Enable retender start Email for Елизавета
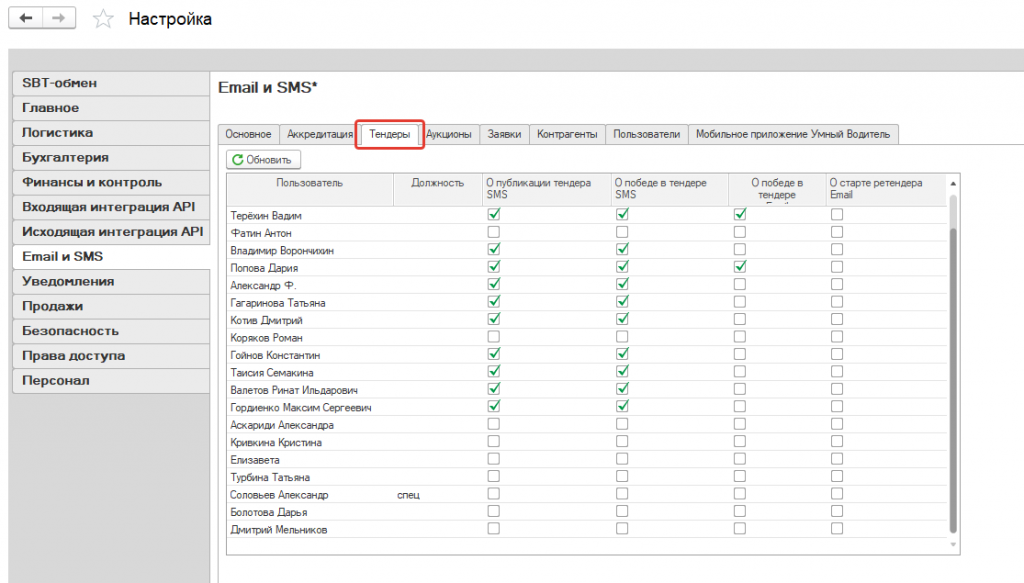Viewport: 1024px width, 583px height. tap(837, 458)
